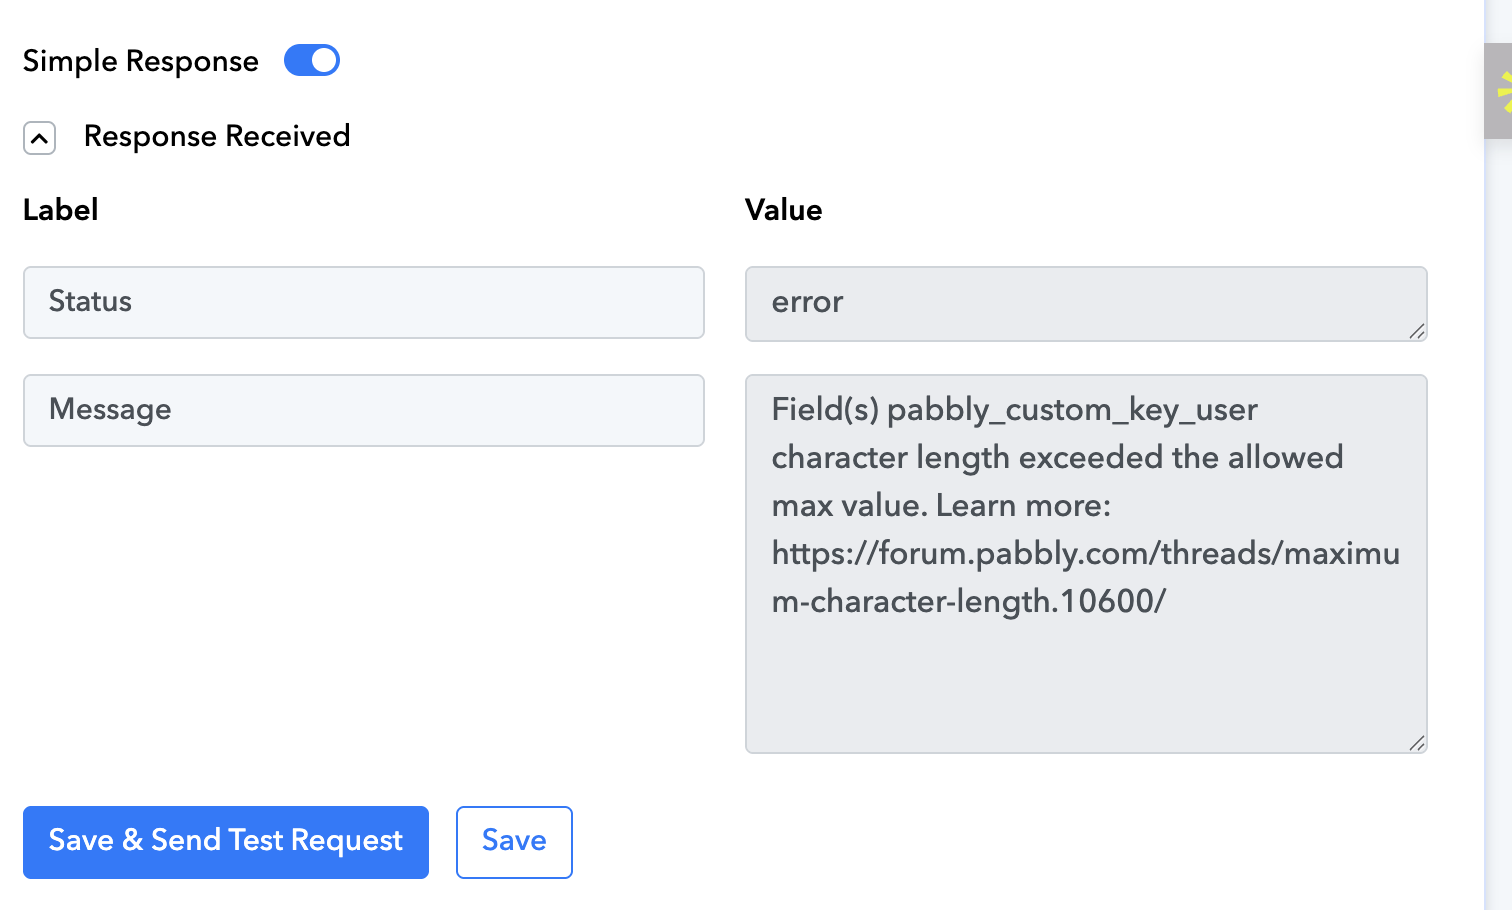Click the 'max value. Learn more:' text line

(940, 506)
